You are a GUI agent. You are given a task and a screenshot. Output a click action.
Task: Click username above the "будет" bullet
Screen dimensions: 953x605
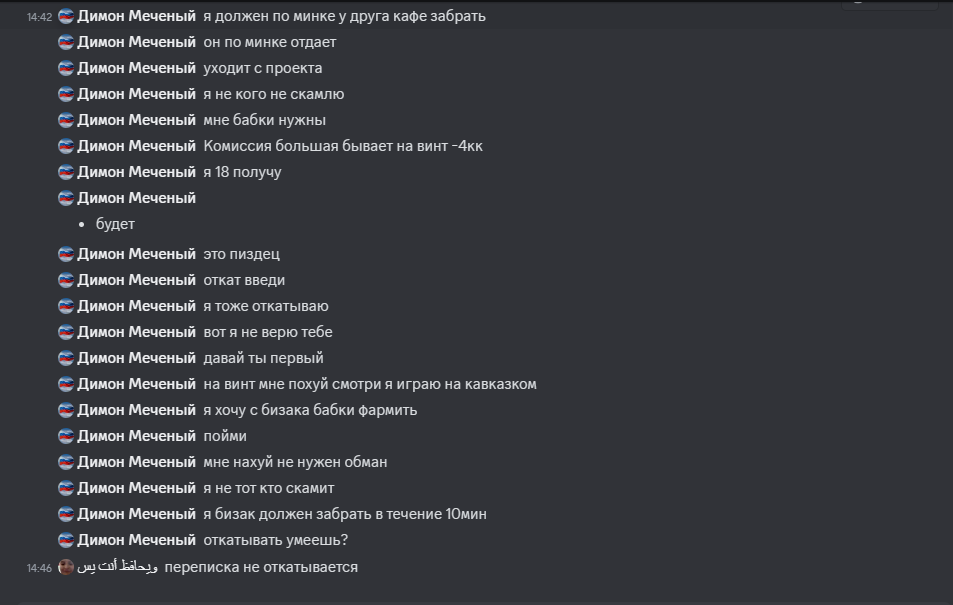tap(136, 198)
